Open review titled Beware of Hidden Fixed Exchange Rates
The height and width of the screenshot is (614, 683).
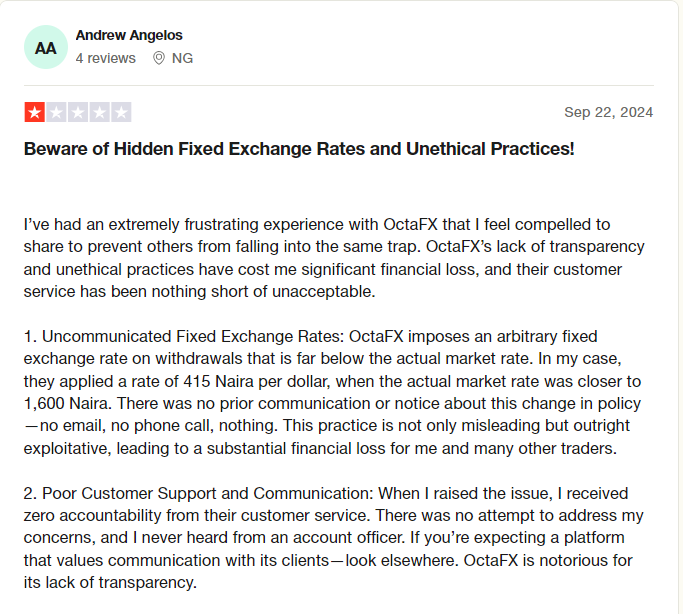(299, 149)
